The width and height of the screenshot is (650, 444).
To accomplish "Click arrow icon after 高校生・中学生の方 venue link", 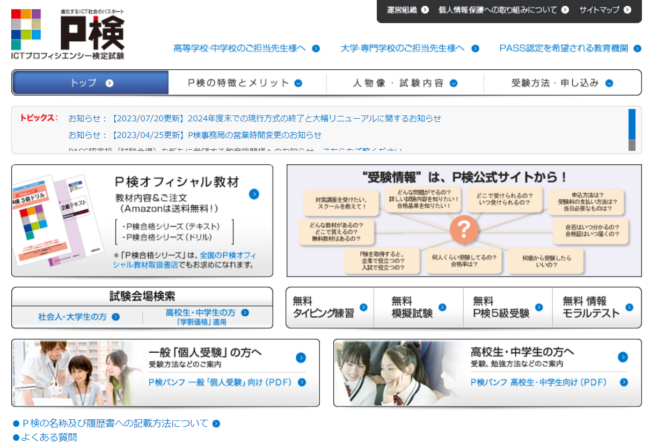I will click(x=245, y=313).
